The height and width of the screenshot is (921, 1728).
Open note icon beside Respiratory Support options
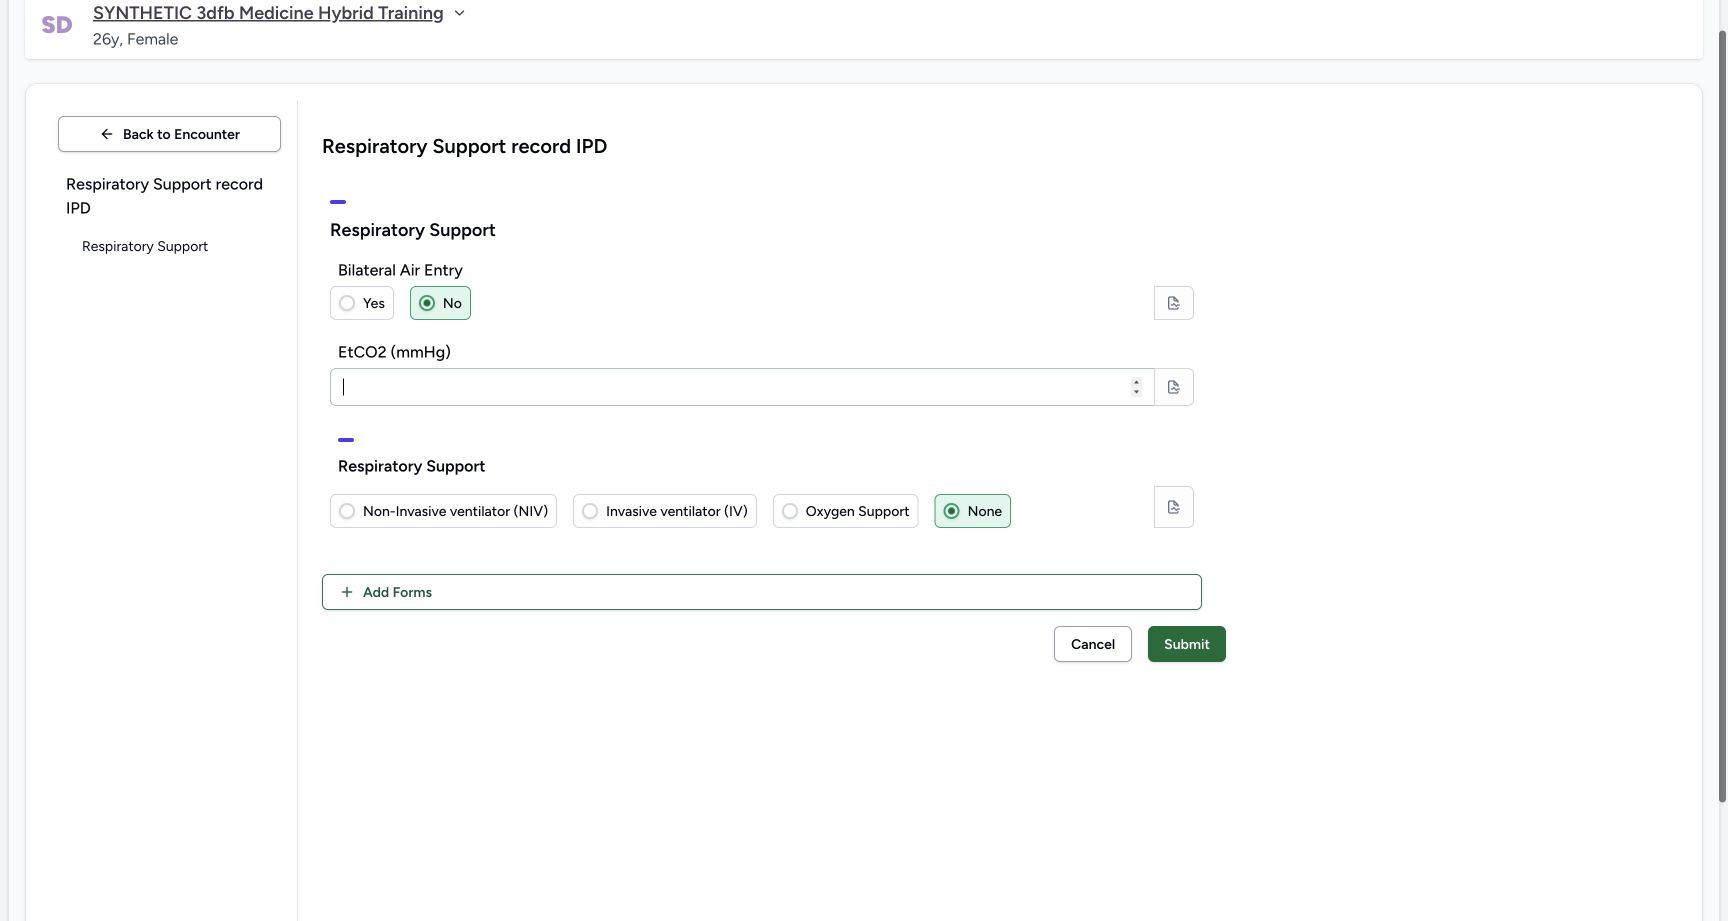(1173, 507)
